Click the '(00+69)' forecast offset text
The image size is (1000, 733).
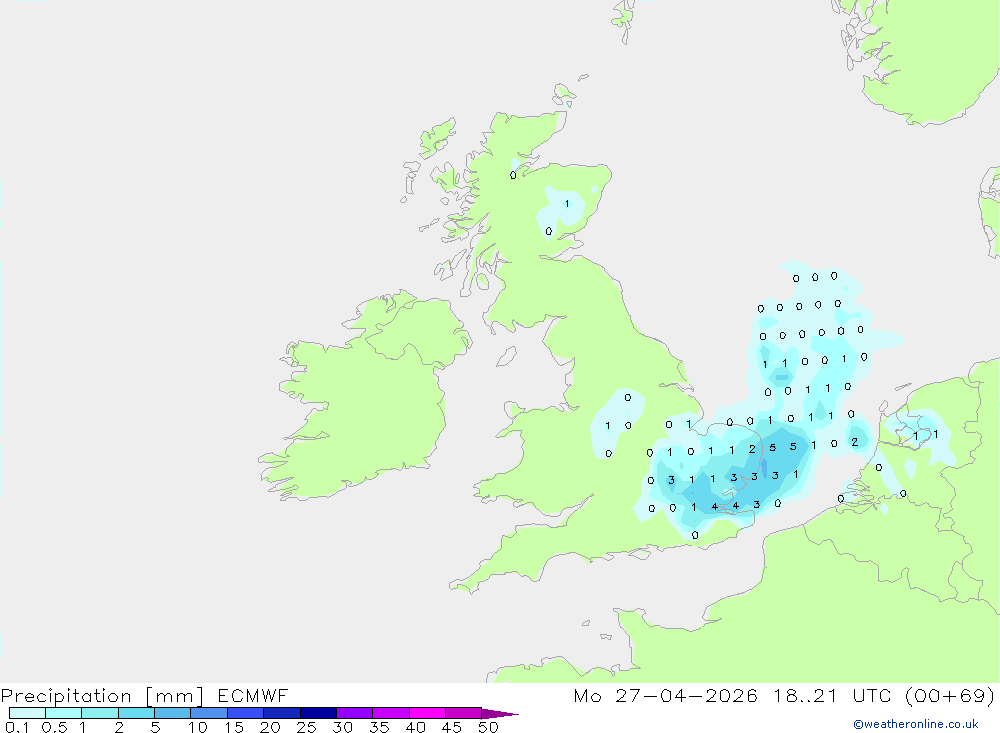950,695
